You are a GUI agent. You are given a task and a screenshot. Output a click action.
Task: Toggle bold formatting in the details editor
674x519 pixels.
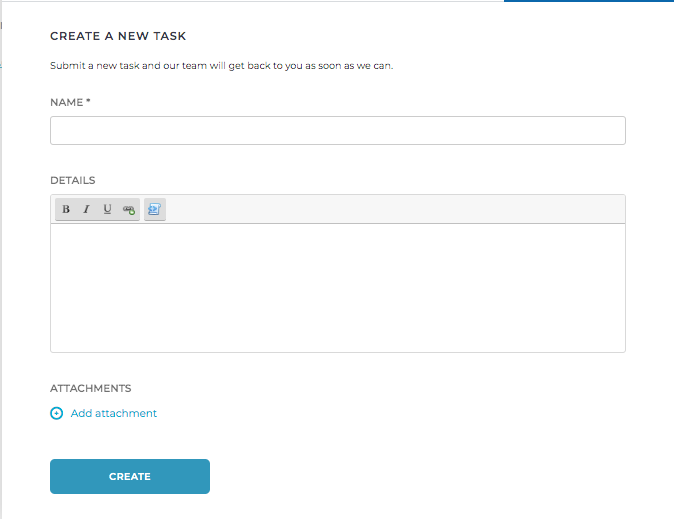pos(66,210)
